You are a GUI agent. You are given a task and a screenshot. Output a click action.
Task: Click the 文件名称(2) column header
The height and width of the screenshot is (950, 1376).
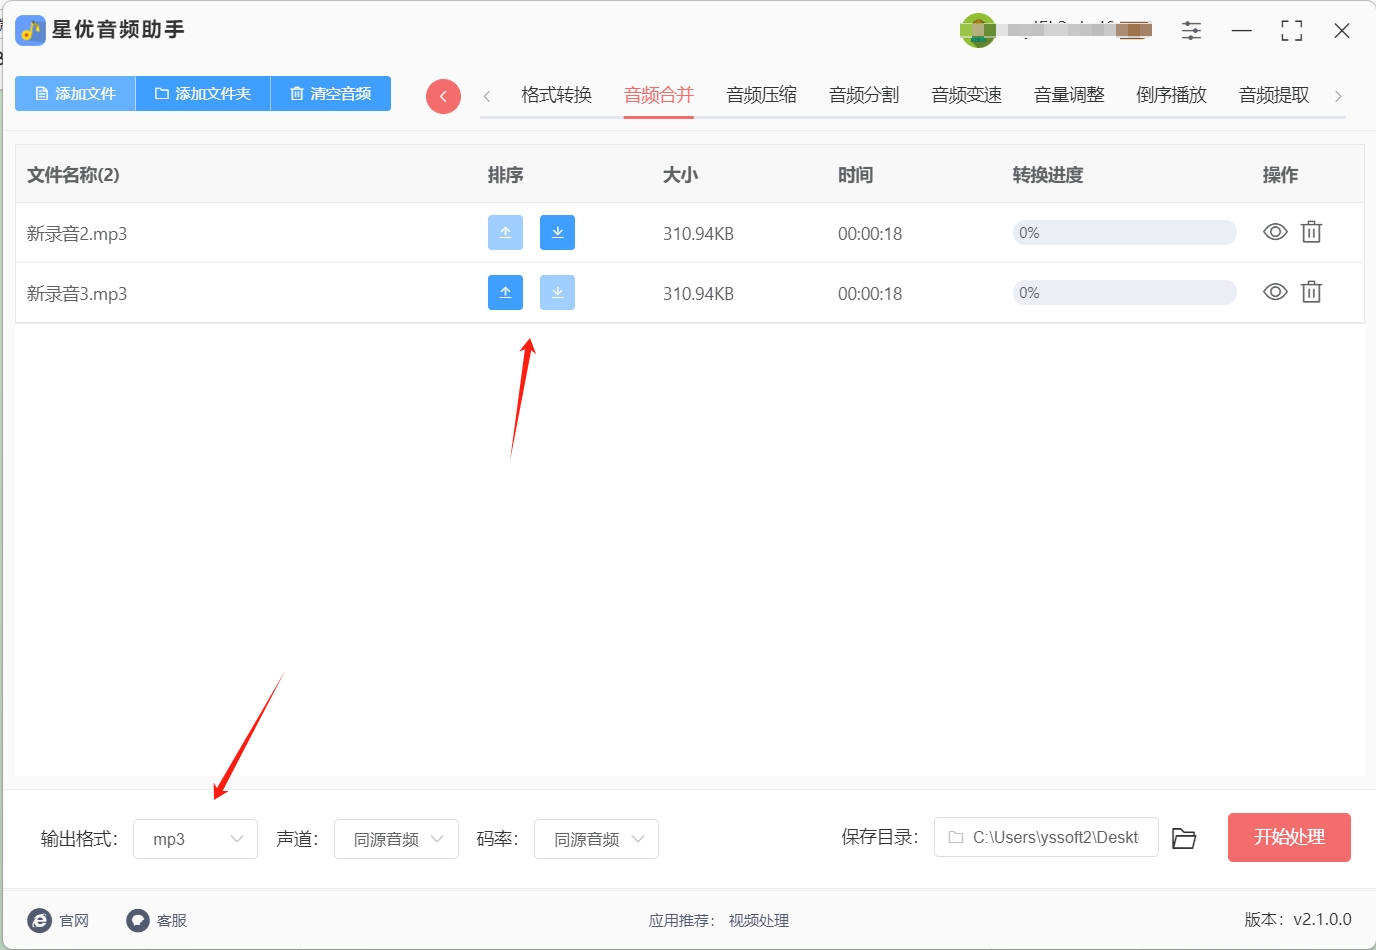(x=73, y=175)
